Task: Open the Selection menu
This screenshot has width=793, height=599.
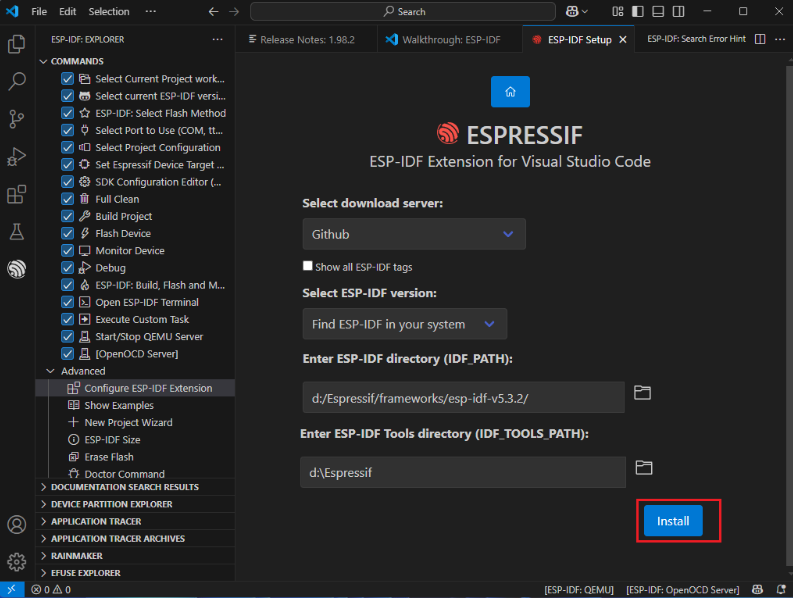Action: click(x=109, y=12)
